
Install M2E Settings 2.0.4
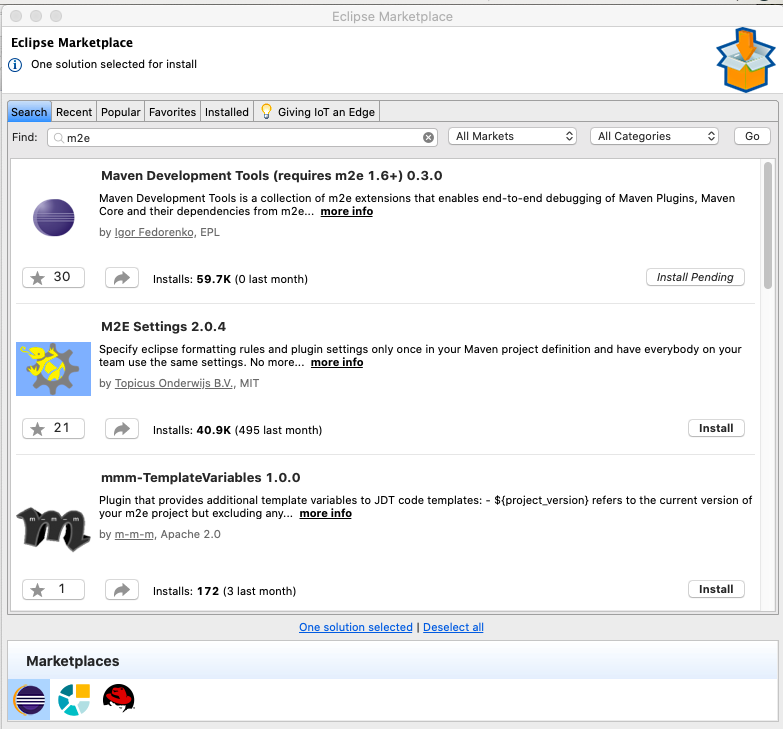click(x=716, y=428)
